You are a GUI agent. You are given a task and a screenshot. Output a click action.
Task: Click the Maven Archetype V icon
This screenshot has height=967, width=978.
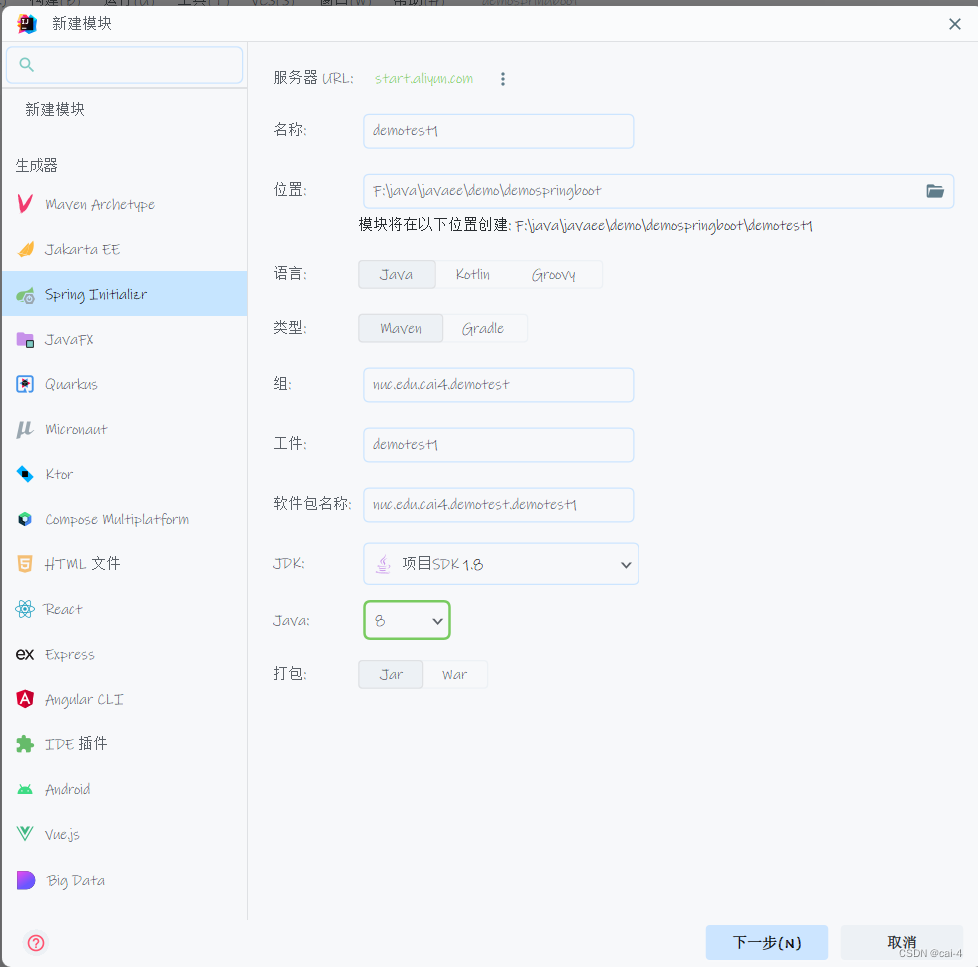tap(25, 204)
